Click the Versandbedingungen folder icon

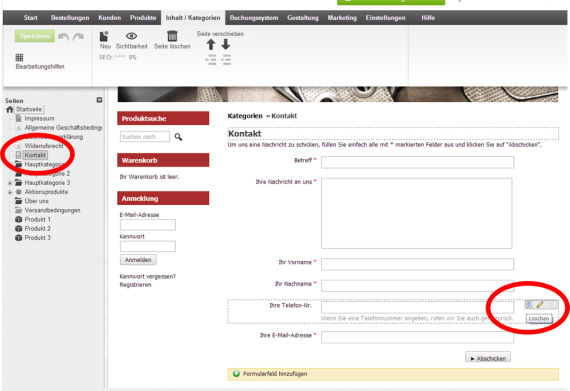(x=19, y=210)
